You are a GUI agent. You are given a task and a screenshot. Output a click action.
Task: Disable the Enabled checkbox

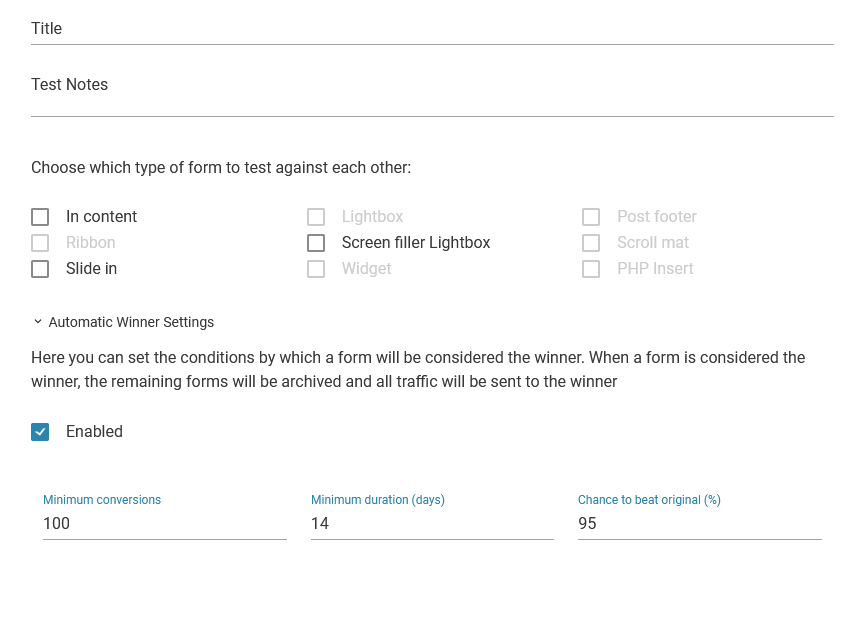pos(40,432)
